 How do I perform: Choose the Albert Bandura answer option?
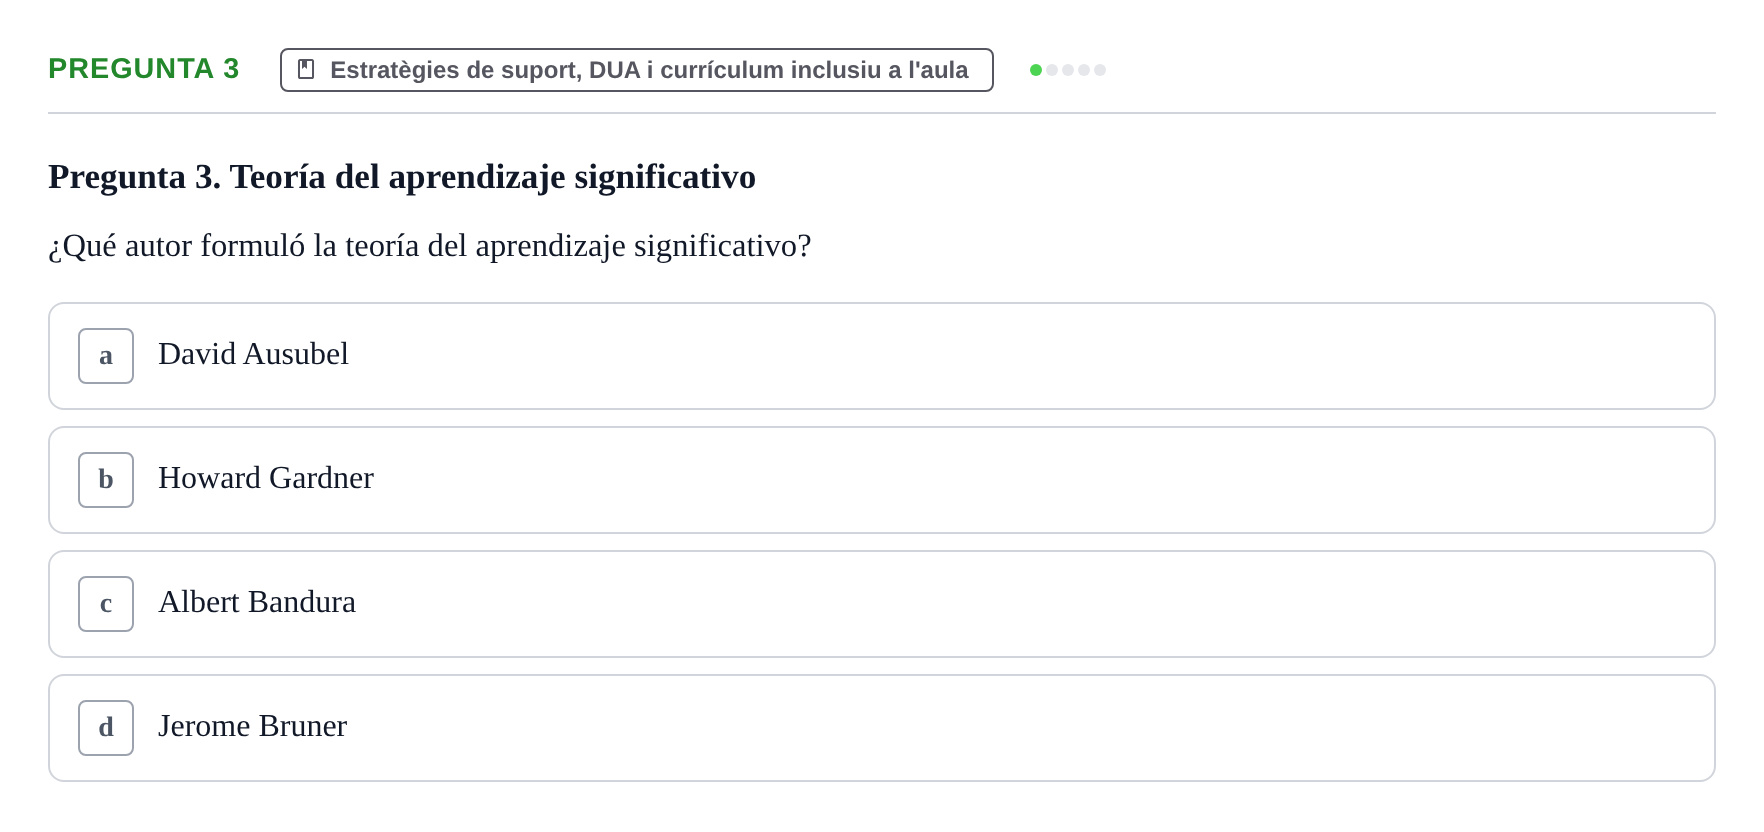pyautogui.click(x=882, y=604)
